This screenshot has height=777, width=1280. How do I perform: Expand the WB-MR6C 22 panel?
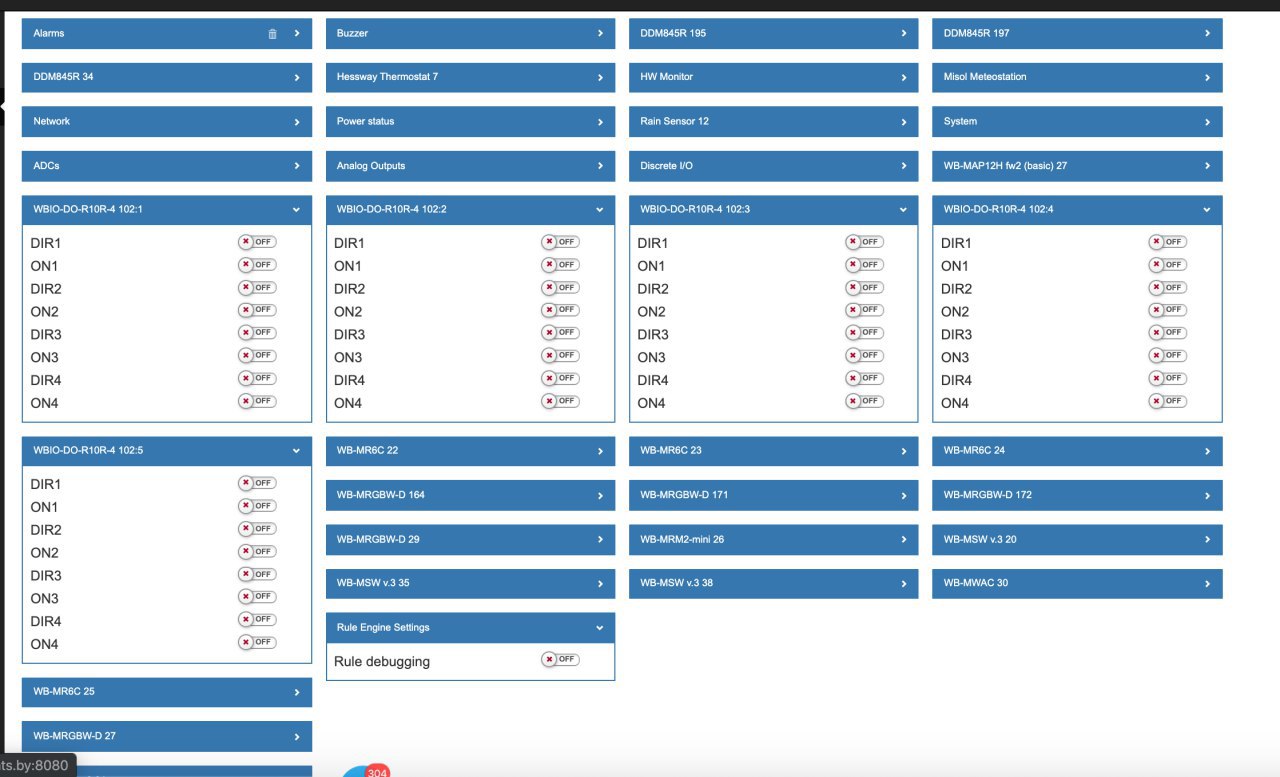470,451
